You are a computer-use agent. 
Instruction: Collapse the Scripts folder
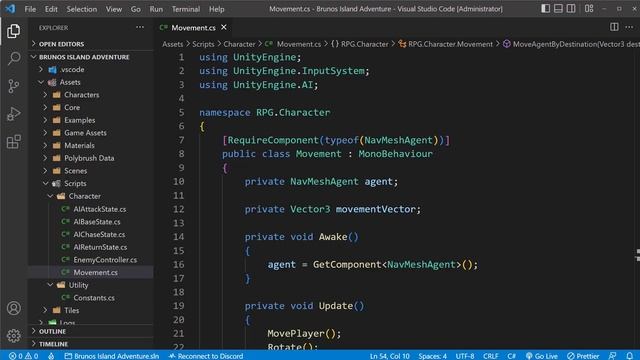point(91,183)
